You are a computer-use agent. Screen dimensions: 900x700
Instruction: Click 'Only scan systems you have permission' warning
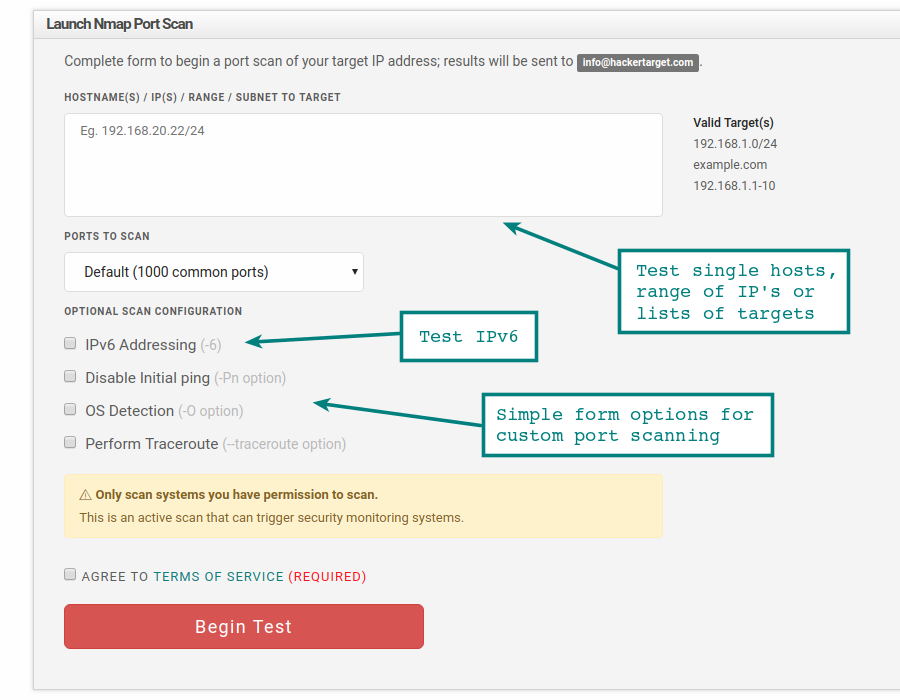[x=236, y=495]
